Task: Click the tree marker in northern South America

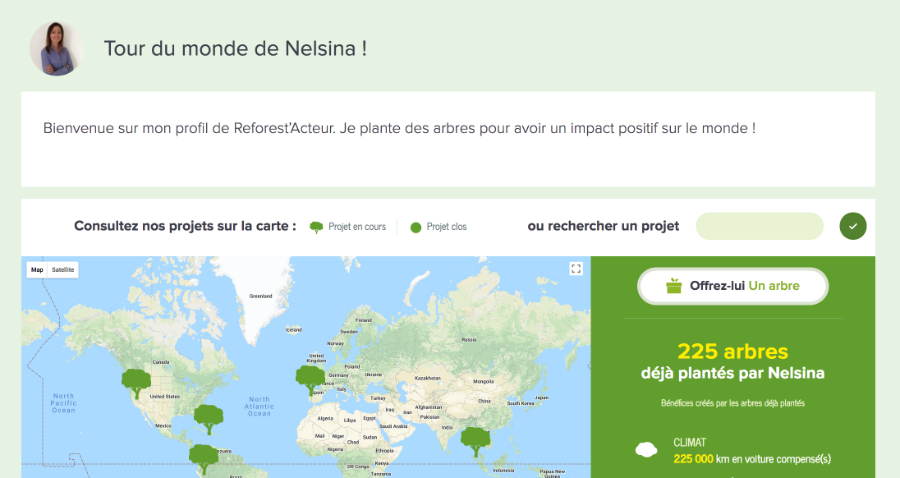Action: tap(204, 458)
